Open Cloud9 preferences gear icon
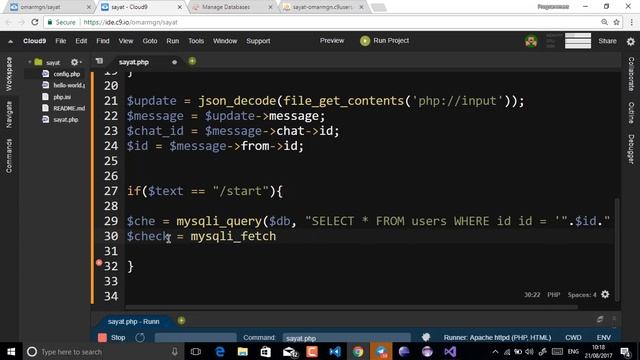This screenshot has height=360, width=640. (x=631, y=41)
